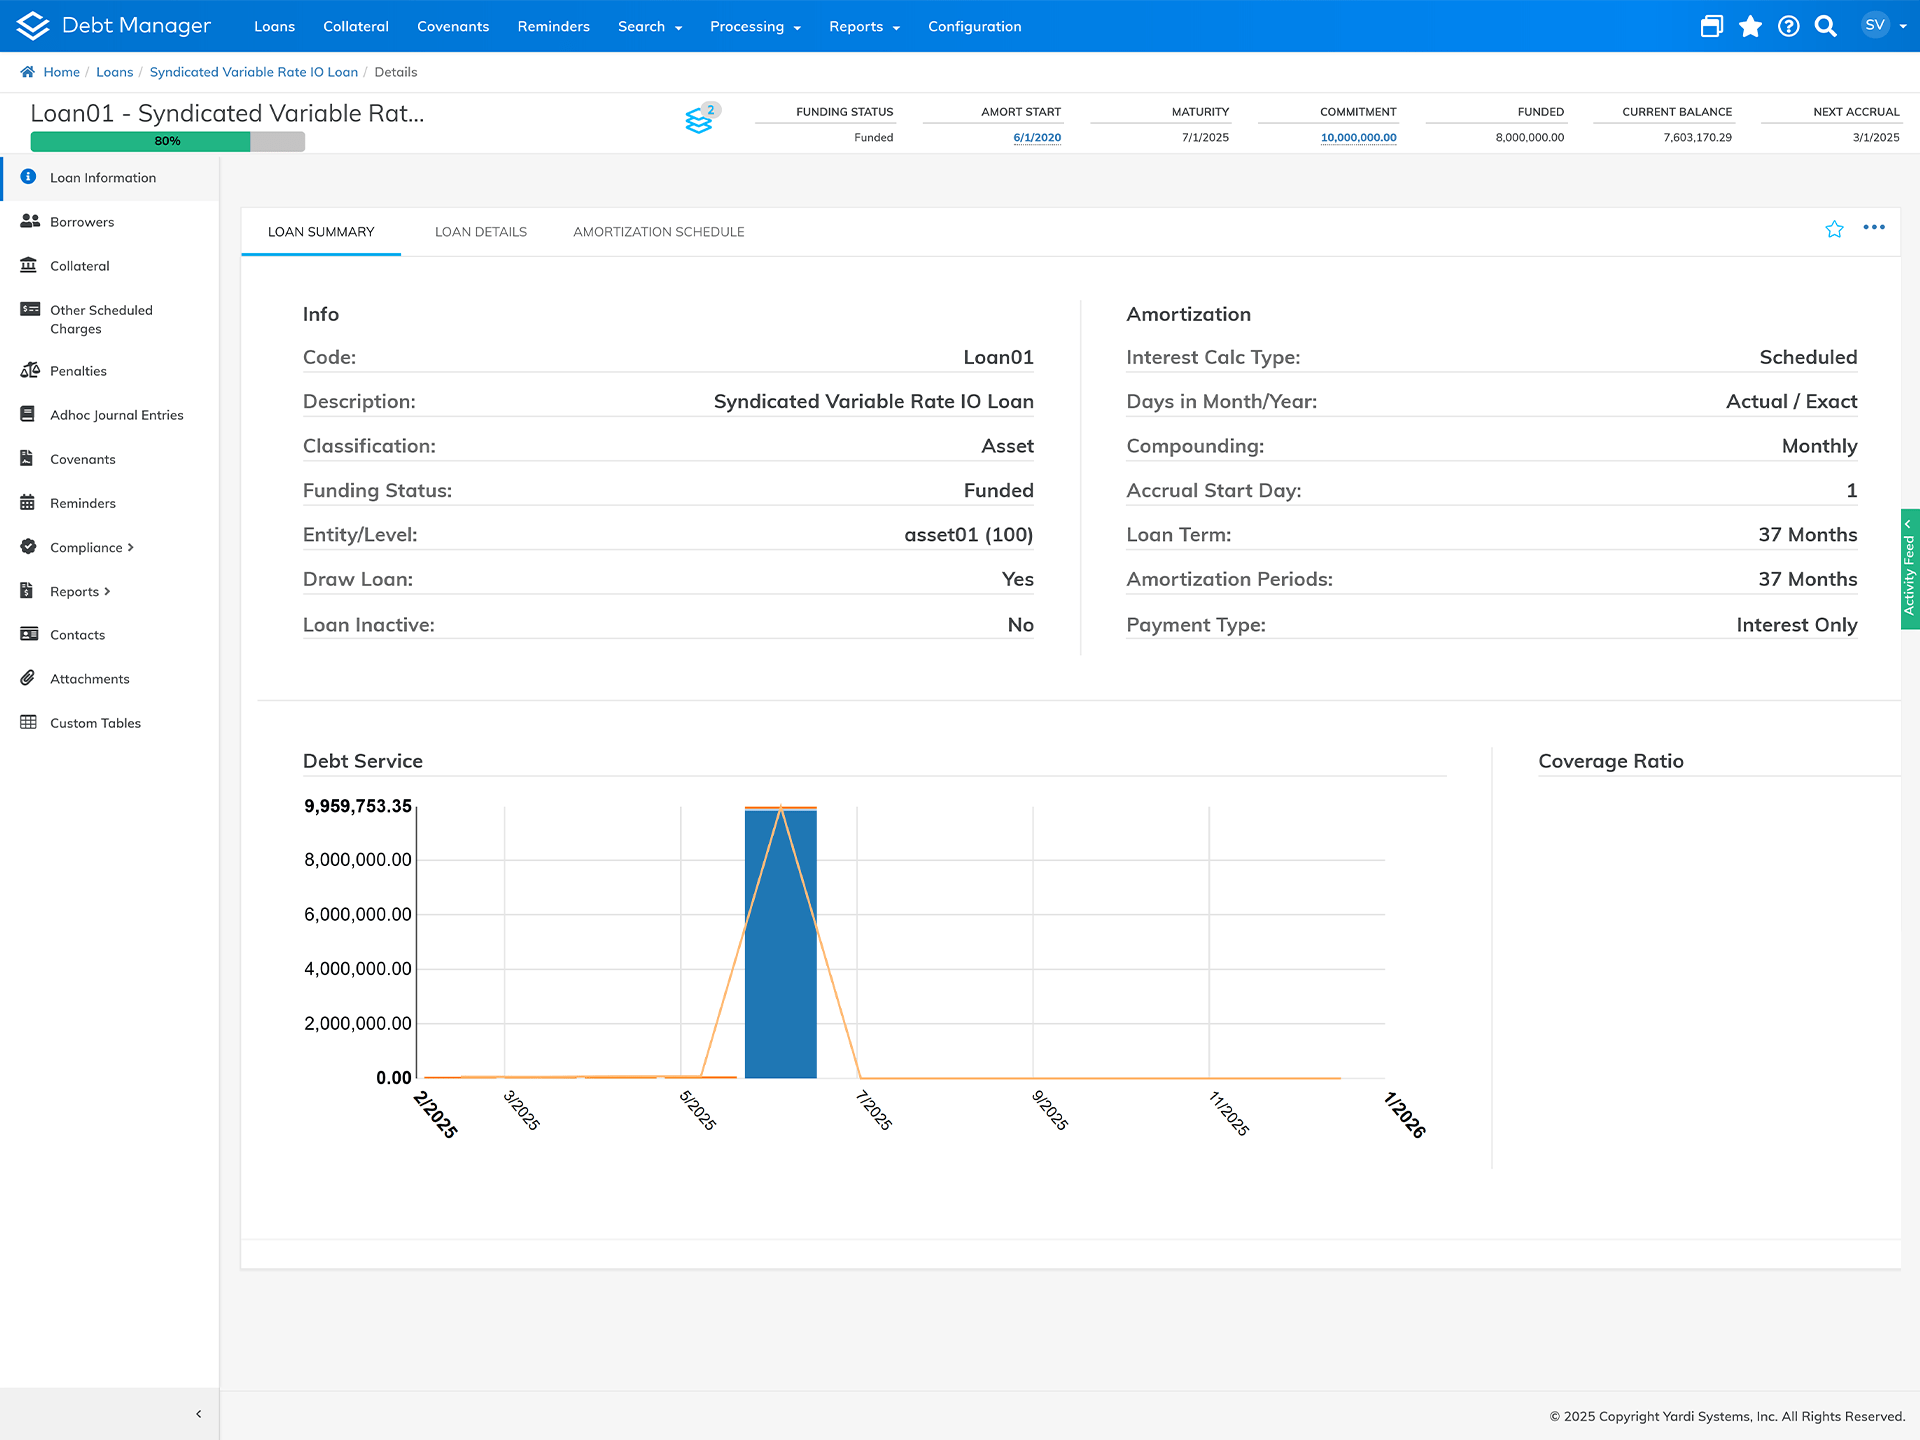Favorite this loan with outlined star
The image size is (1920, 1440).
point(1834,230)
